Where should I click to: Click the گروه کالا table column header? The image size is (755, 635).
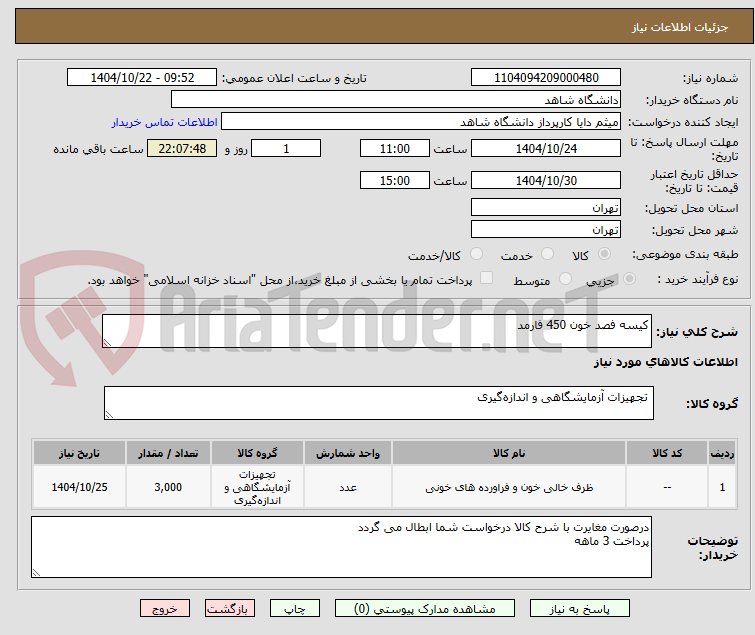click(x=257, y=453)
